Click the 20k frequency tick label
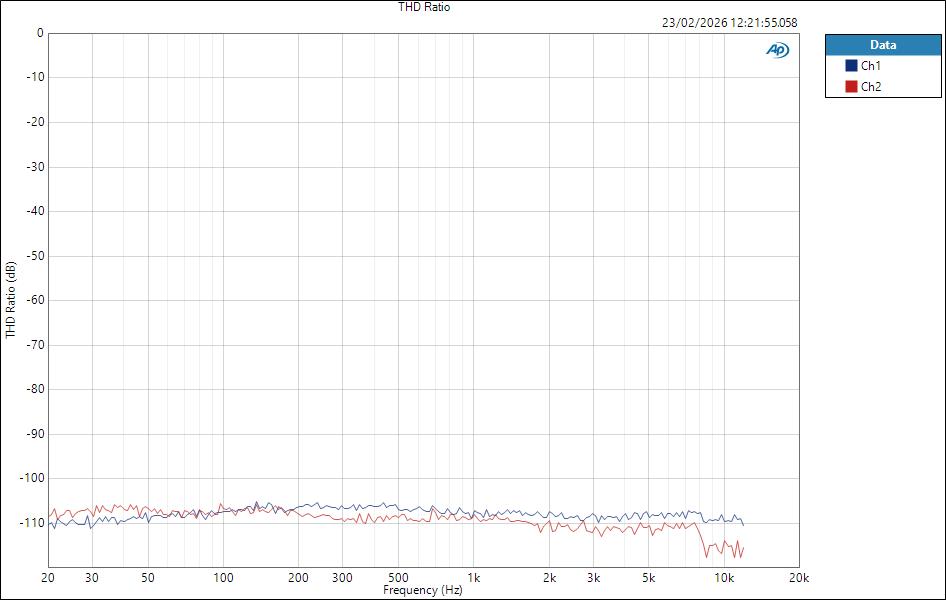This screenshot has width=946, height=600. pos(799,578)
